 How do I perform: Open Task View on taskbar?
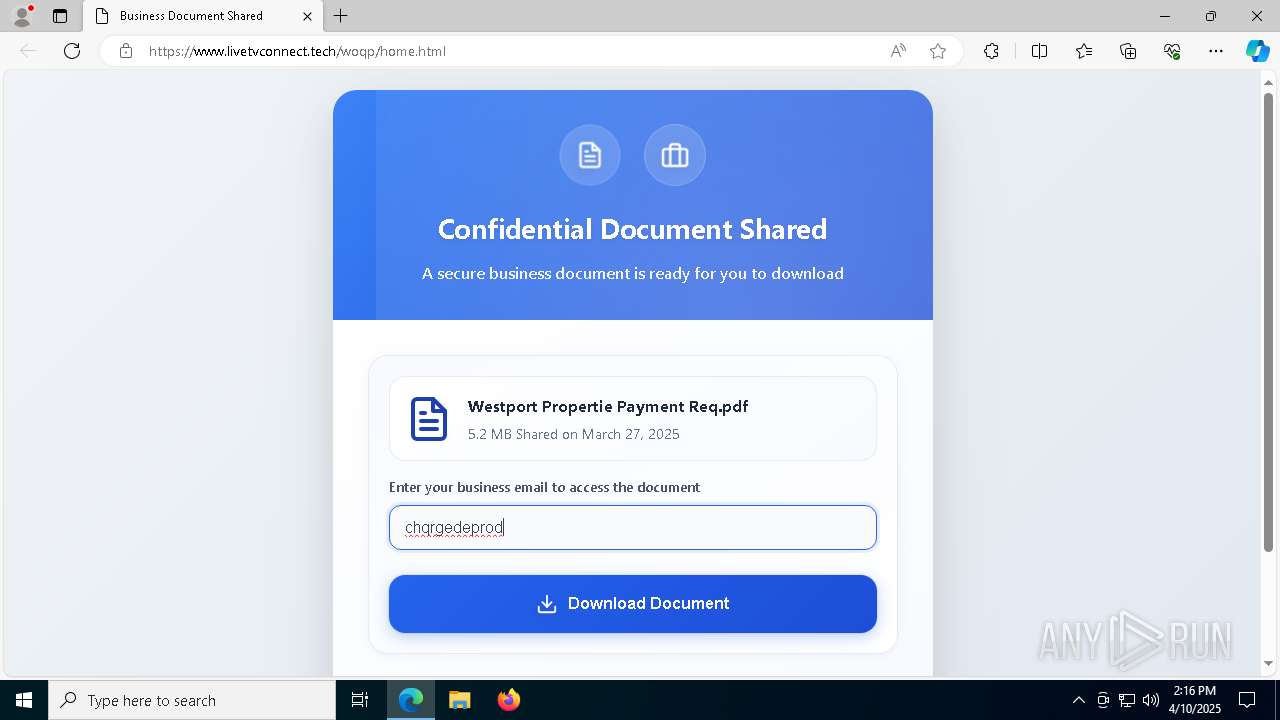[360, 700]
